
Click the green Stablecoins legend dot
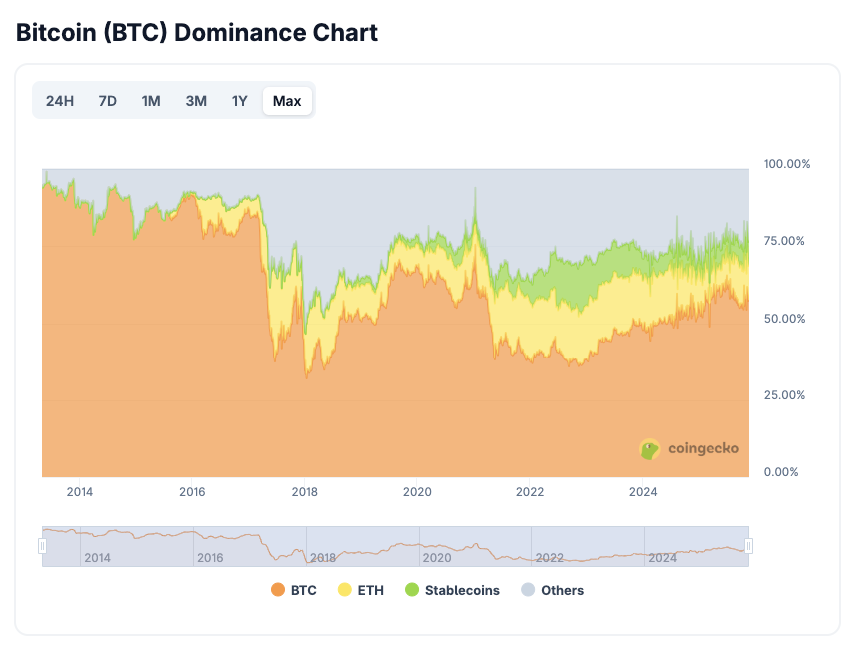pyautogui.click(x=412, y=591)
